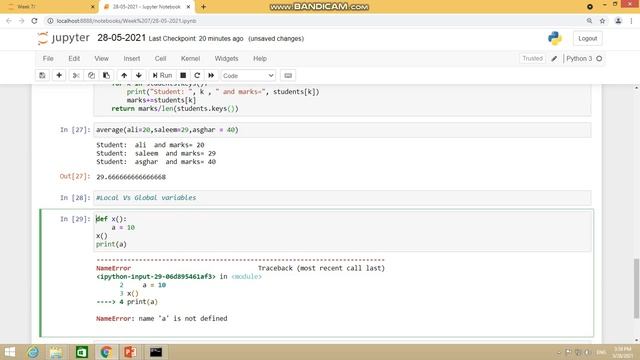The image size is (640, 360).
Task: Open a new browser tab with the plus icon
Action: 203,7
